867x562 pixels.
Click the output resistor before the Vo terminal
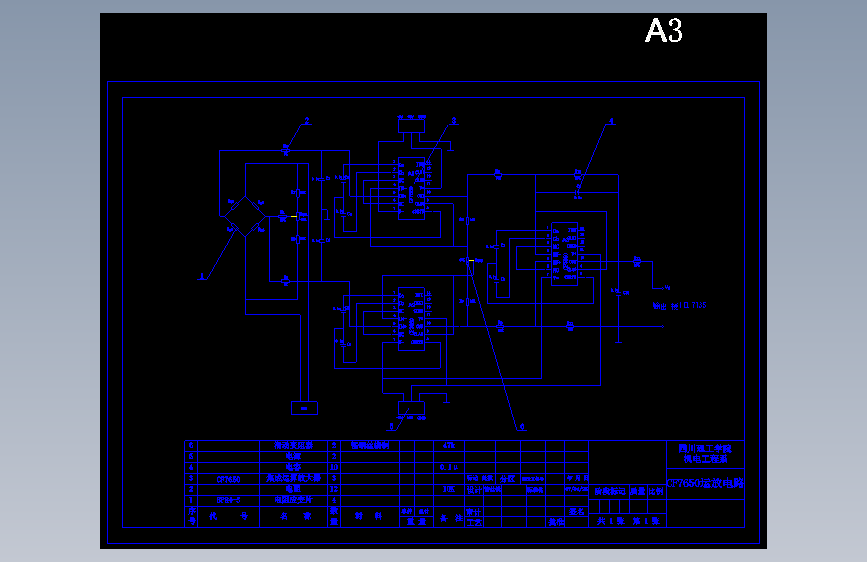(637, 262)
